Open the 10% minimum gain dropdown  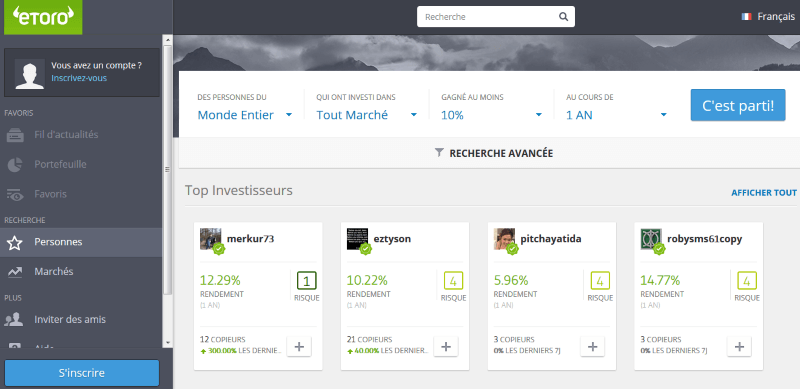(x=492, y=115)
